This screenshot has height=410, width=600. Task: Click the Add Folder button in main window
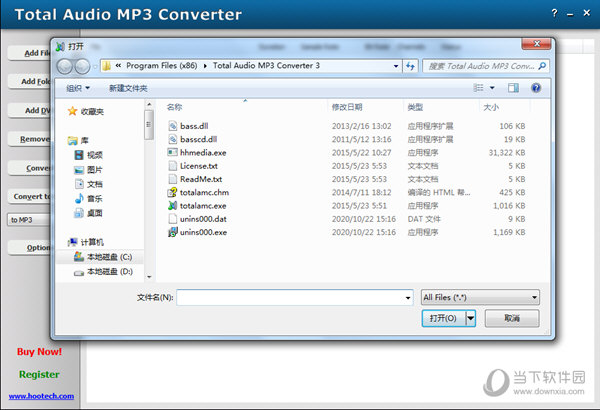click(x=29, y=81)
